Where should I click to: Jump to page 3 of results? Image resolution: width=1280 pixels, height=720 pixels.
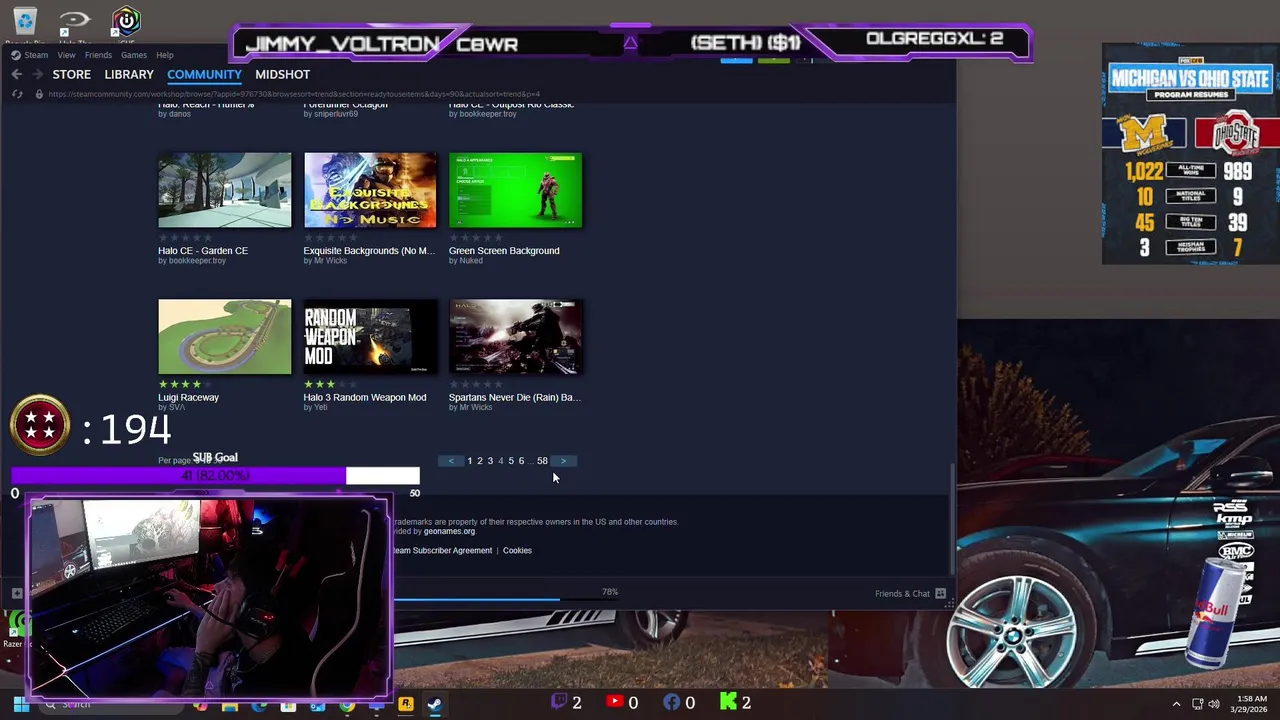coord(490,461)
